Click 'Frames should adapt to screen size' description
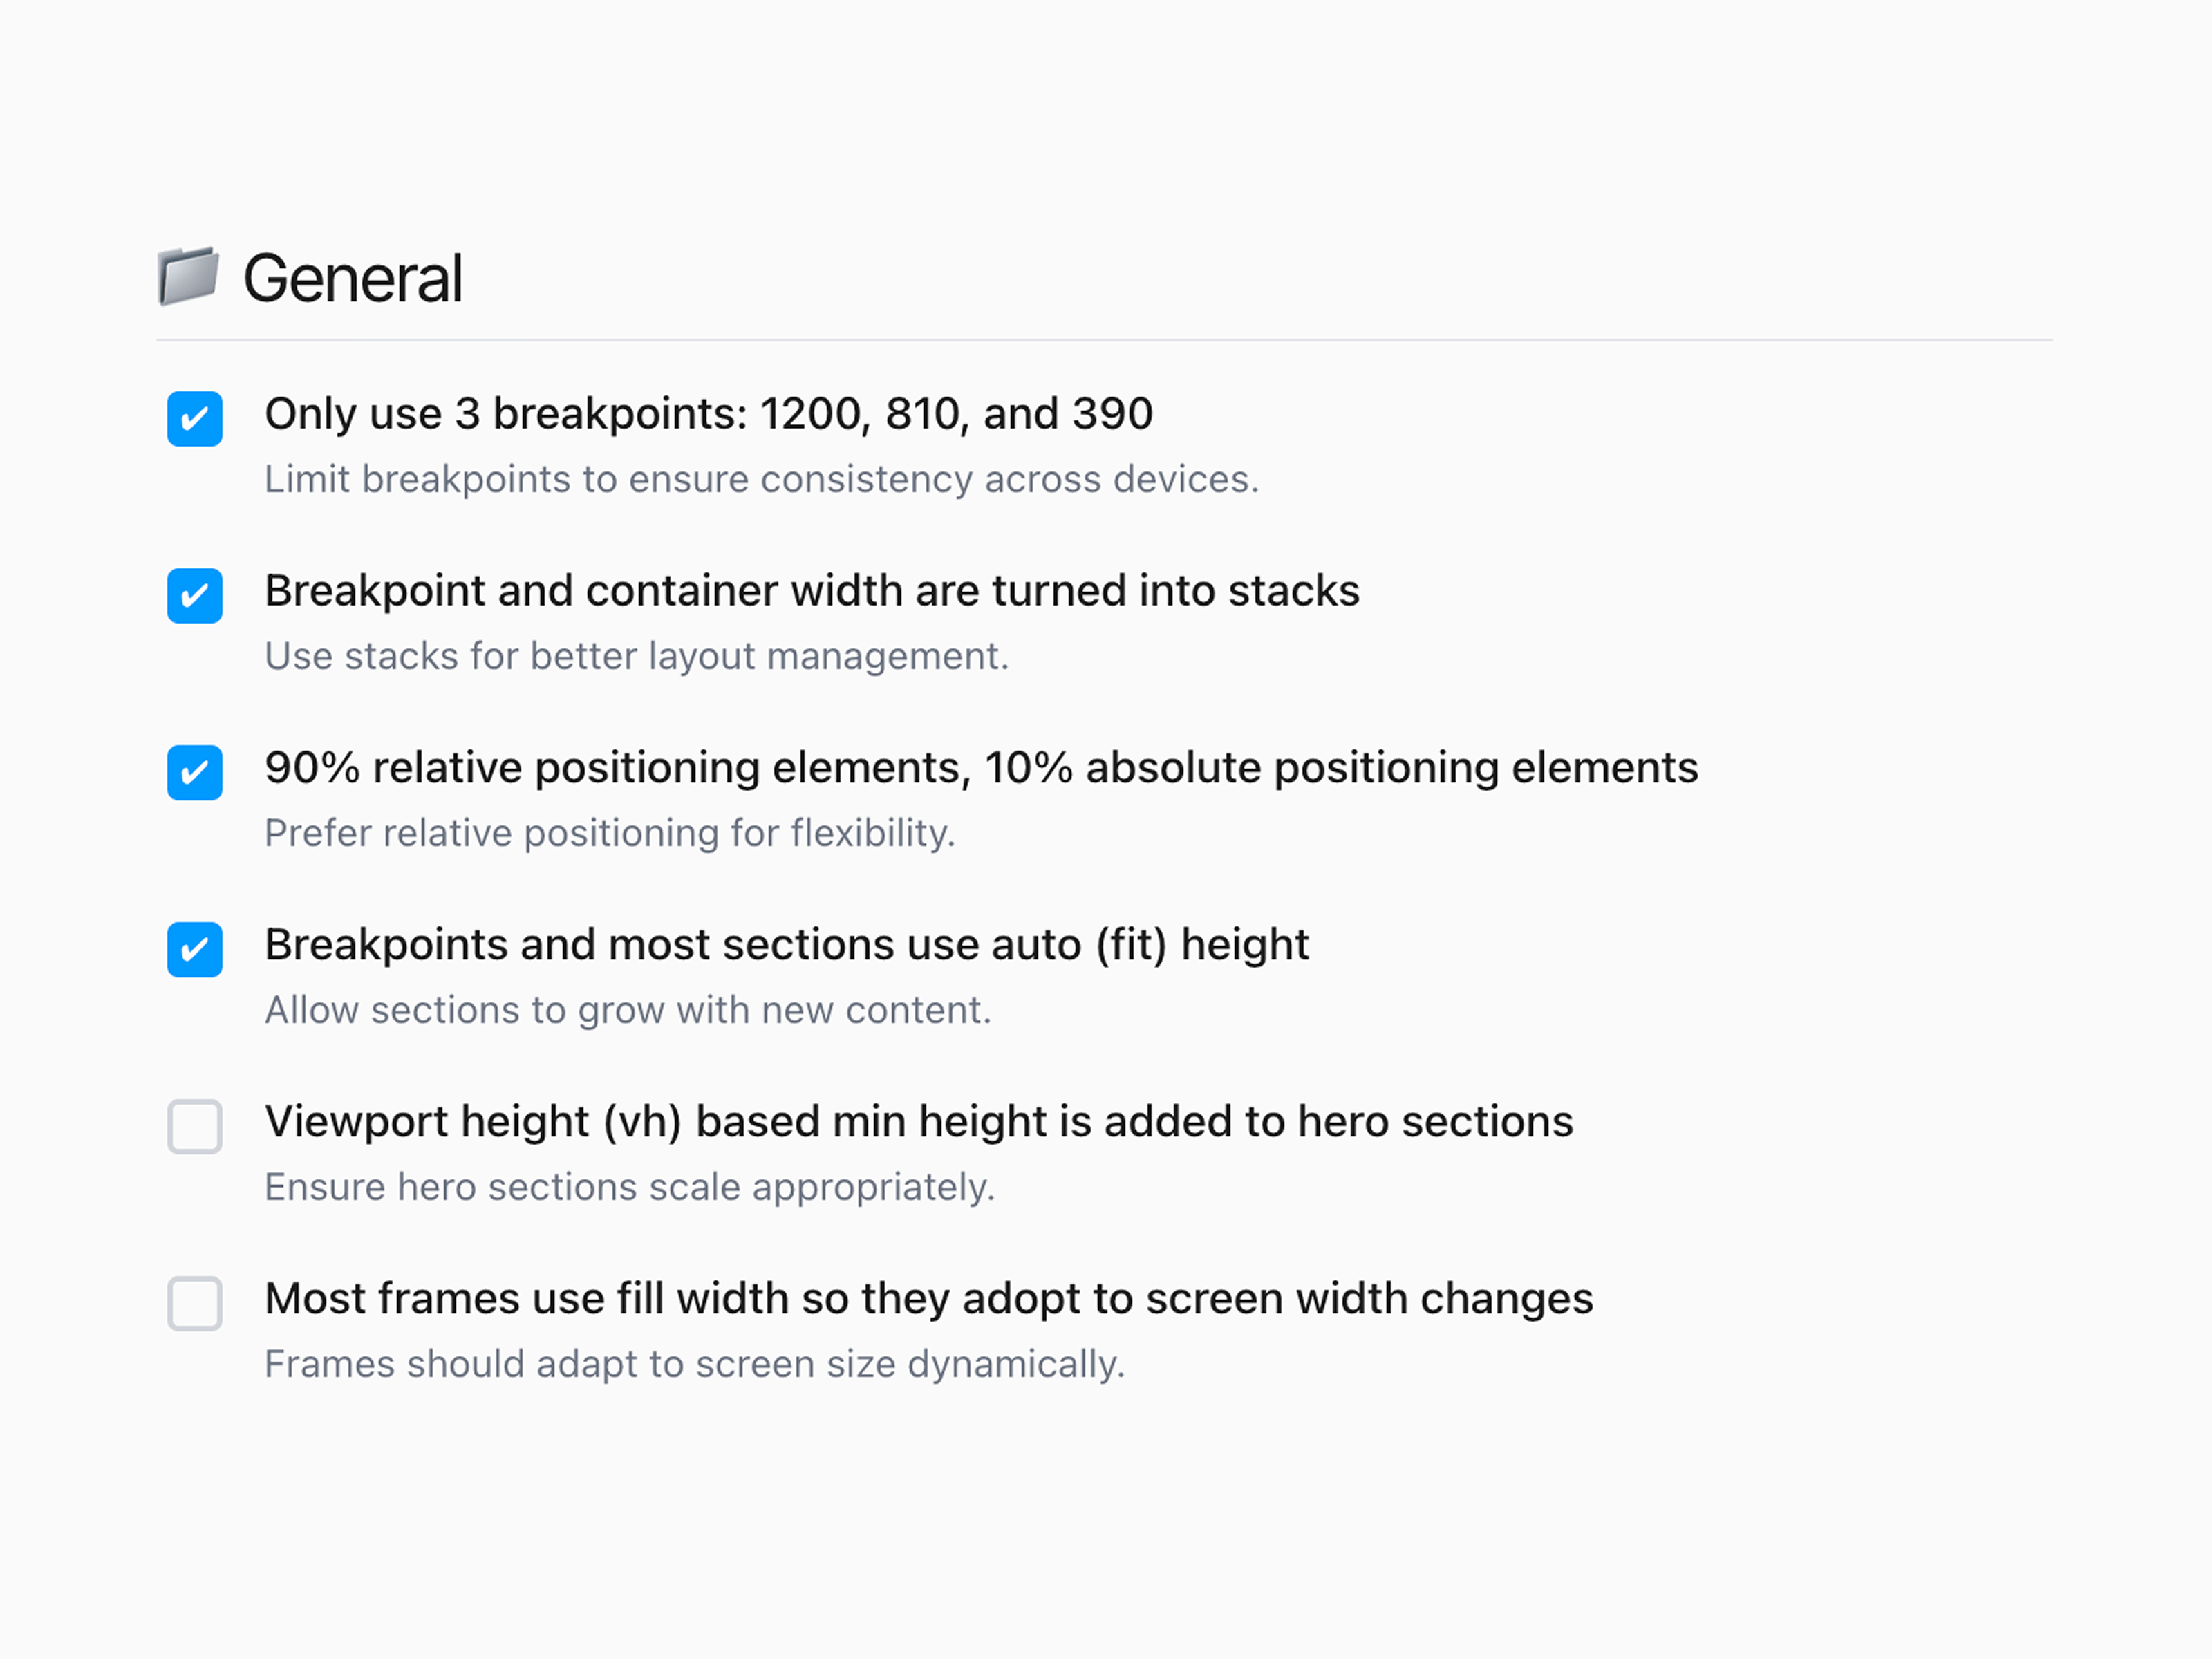The width and height of the screenshot is (2212, 1659). [695, 1365]
